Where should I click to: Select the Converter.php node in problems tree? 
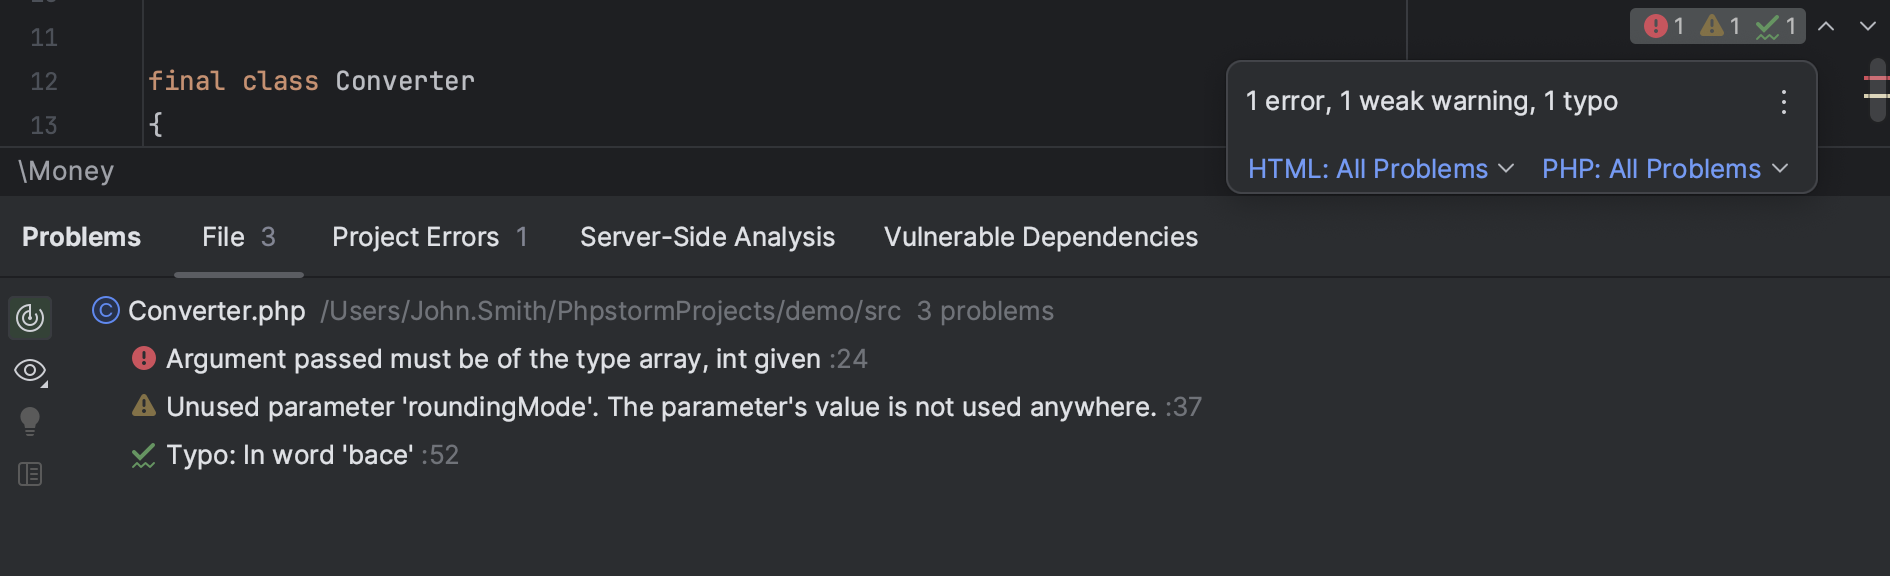(217, 311)
